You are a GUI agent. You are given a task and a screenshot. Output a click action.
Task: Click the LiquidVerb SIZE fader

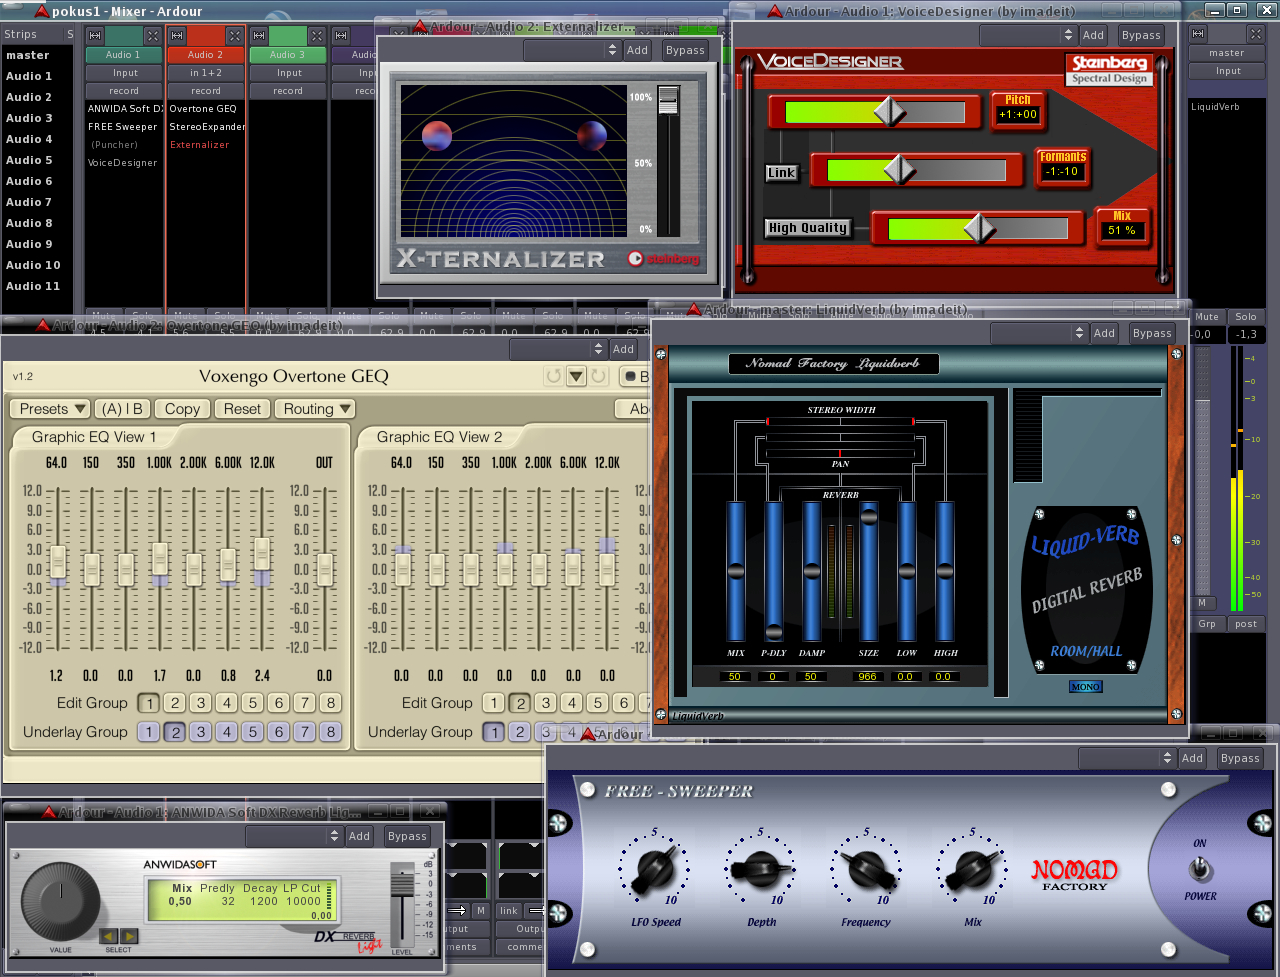click(869, 516)
